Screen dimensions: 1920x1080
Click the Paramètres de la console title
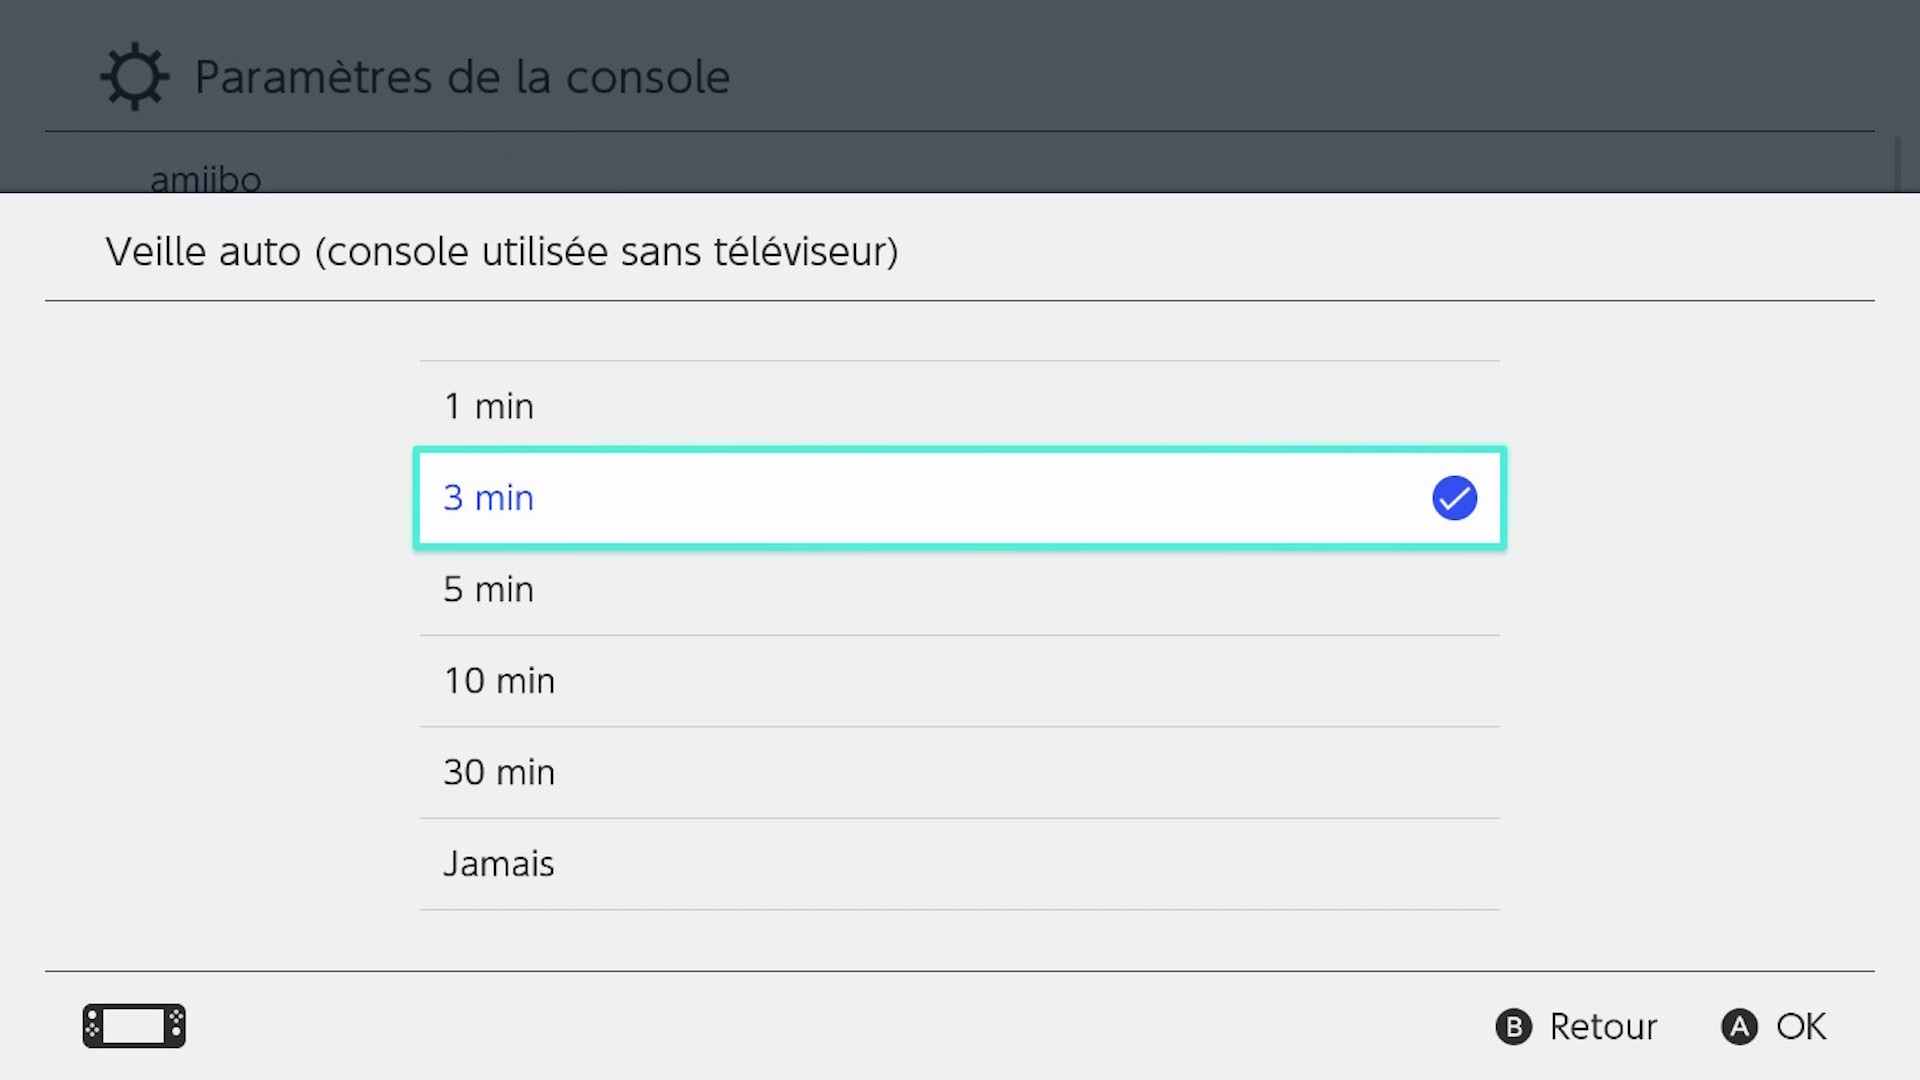(x=462, y=77)
